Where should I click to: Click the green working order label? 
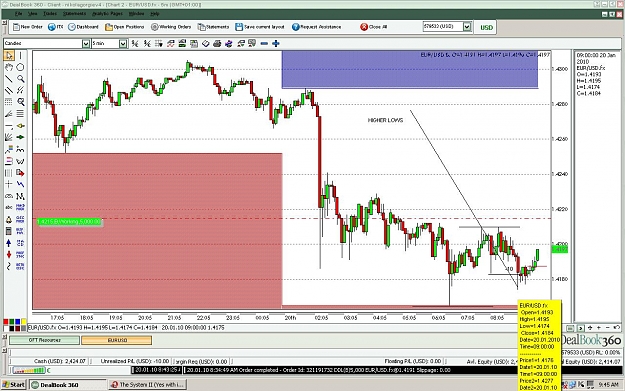(x=69, y=222)
